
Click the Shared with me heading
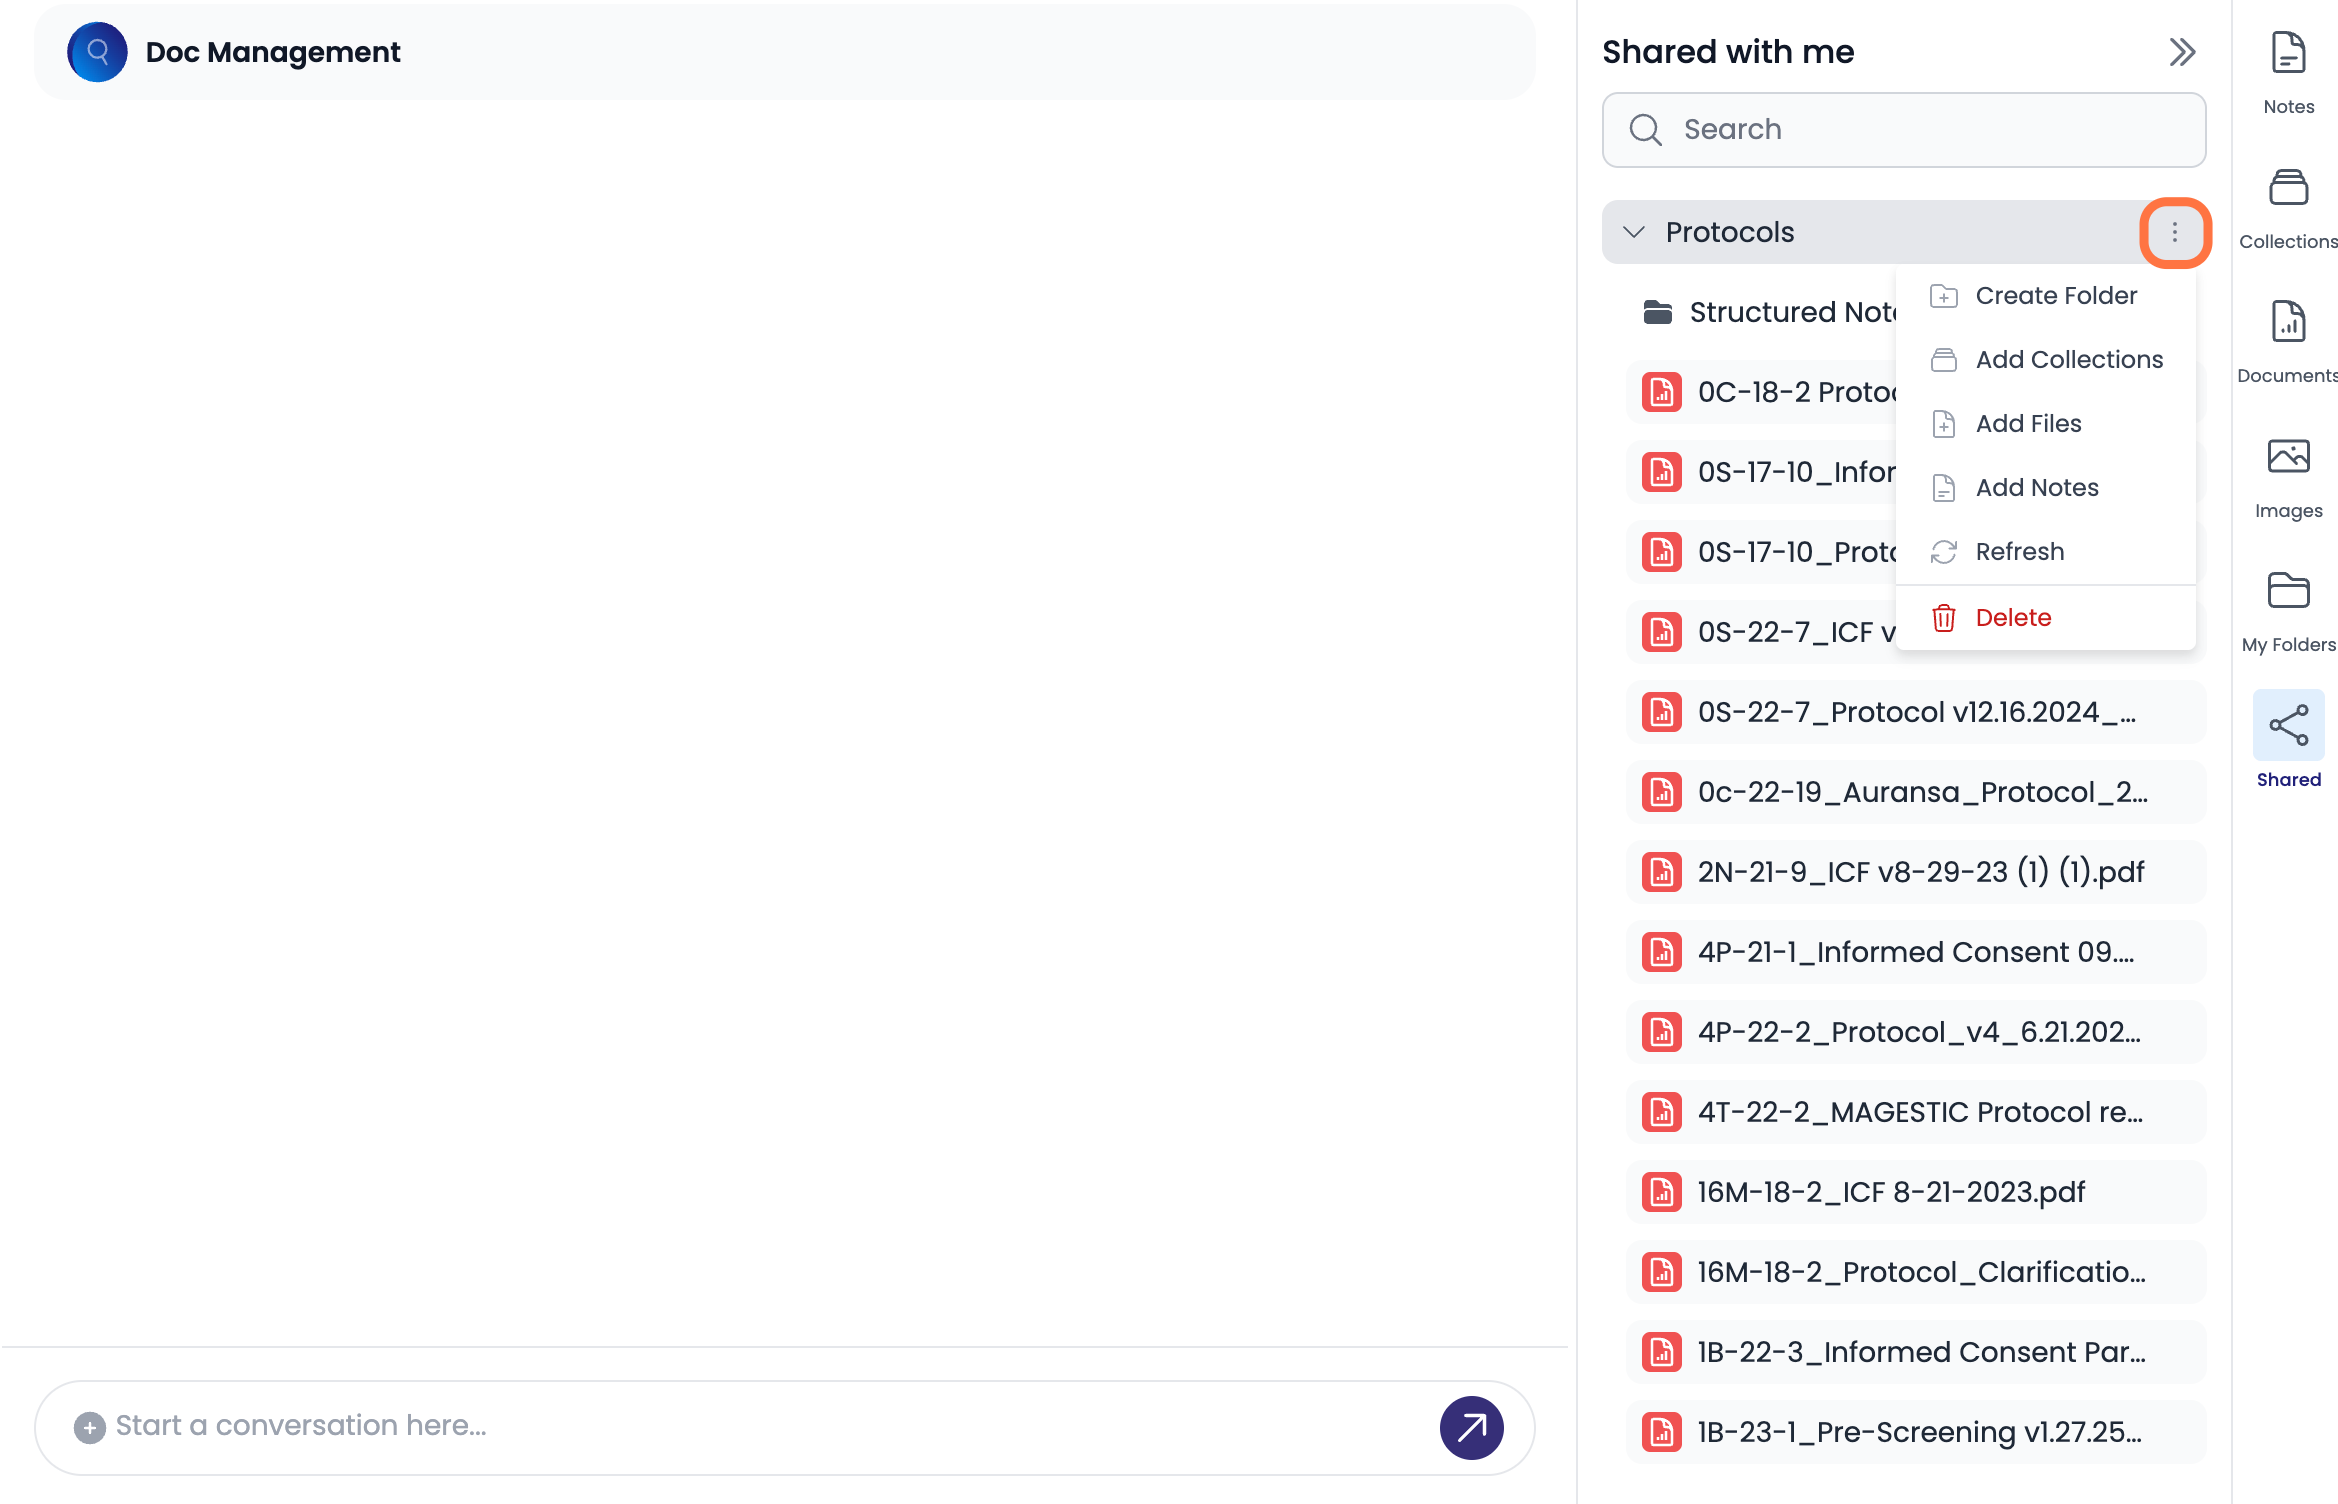[x=1727, y=52]
